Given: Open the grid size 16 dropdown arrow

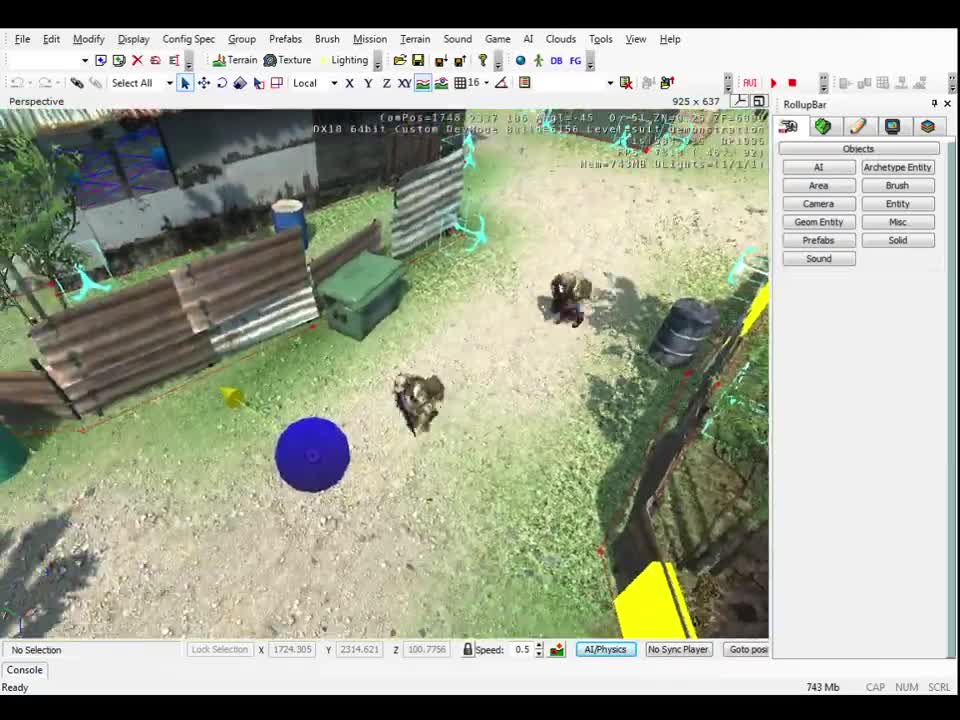Looking at the screenshot, I should point(487,83).
